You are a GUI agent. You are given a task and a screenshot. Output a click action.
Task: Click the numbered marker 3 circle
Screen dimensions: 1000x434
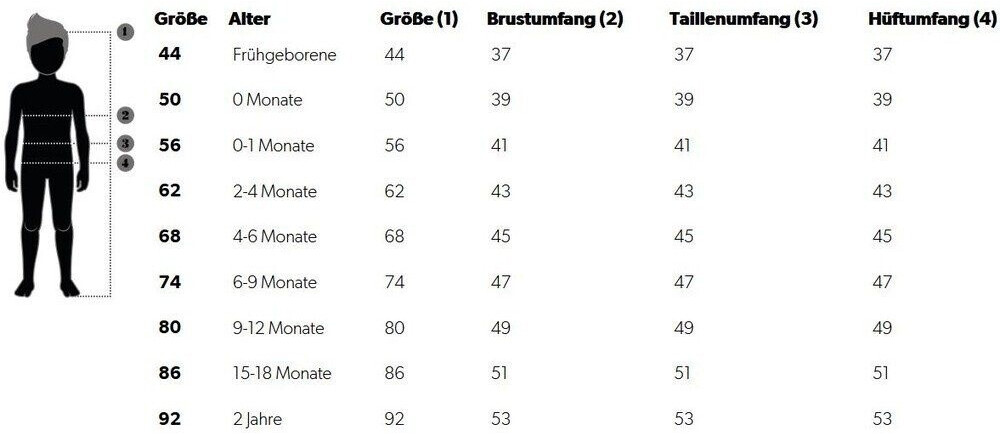pyautogui.click(x=126, y=143)
